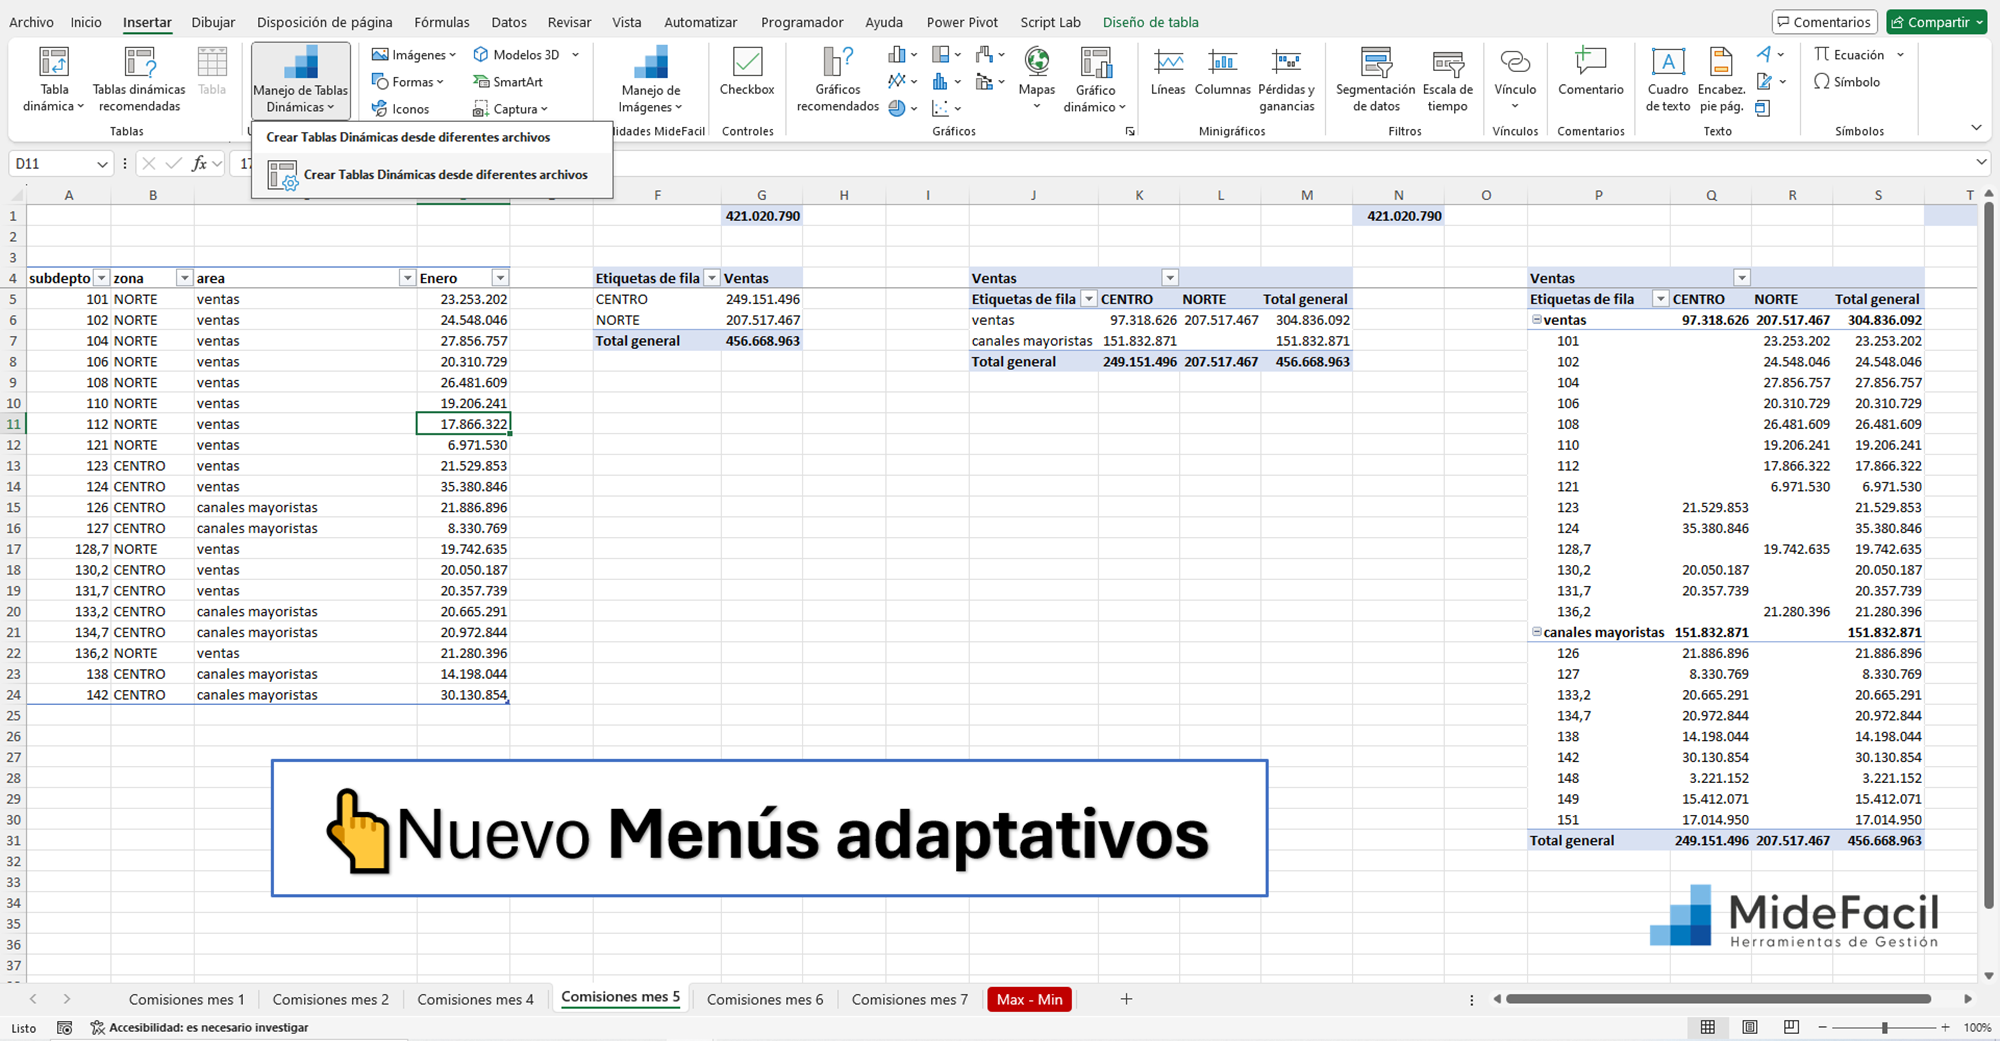Screen dimensions: 2000x1041
Task: Click the macro recording icon in status bar
Action: tap(65, 1028)
